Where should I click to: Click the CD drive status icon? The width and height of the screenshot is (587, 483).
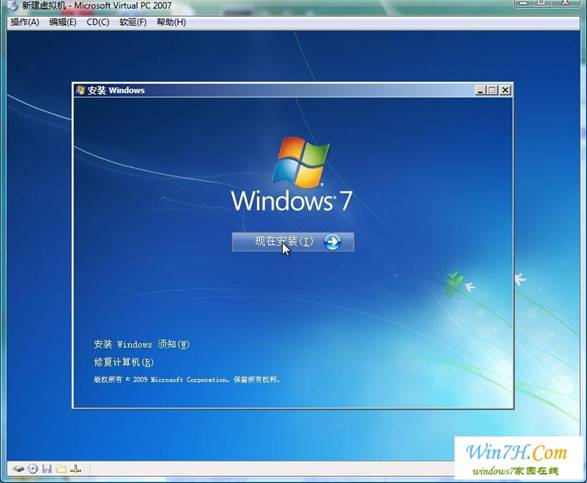point(33,468)
